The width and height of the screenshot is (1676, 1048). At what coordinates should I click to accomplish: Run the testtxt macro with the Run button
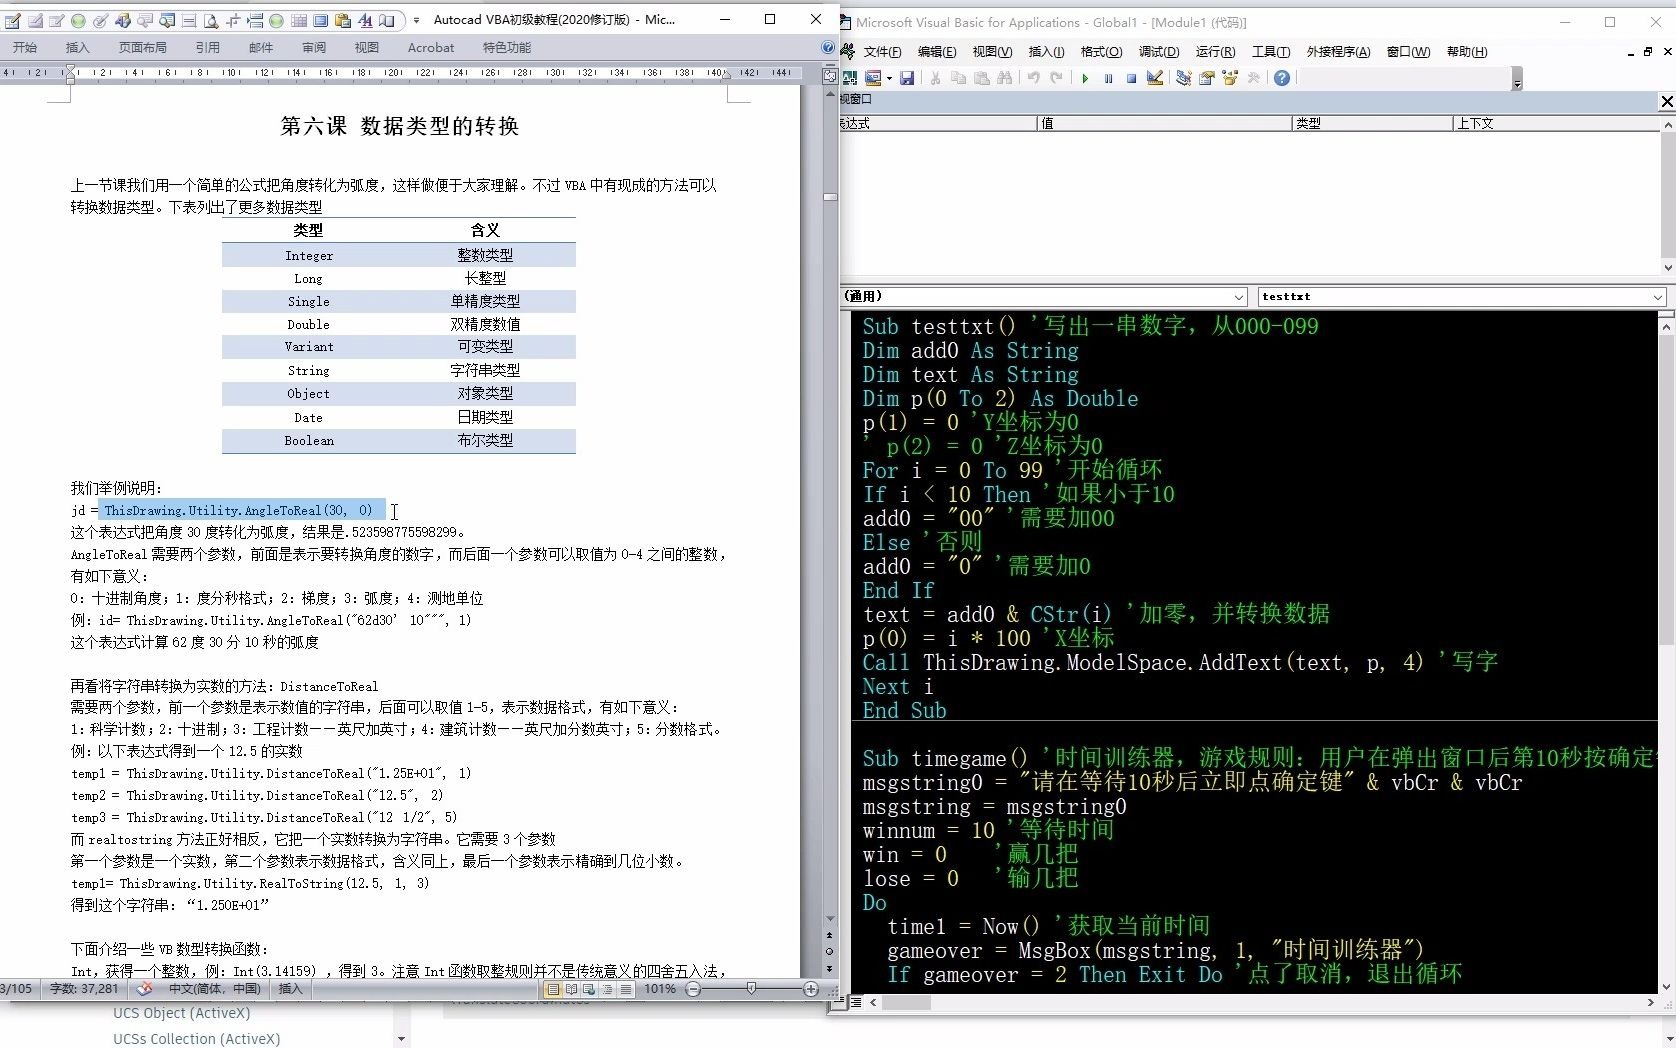(x=1085, y=78)
